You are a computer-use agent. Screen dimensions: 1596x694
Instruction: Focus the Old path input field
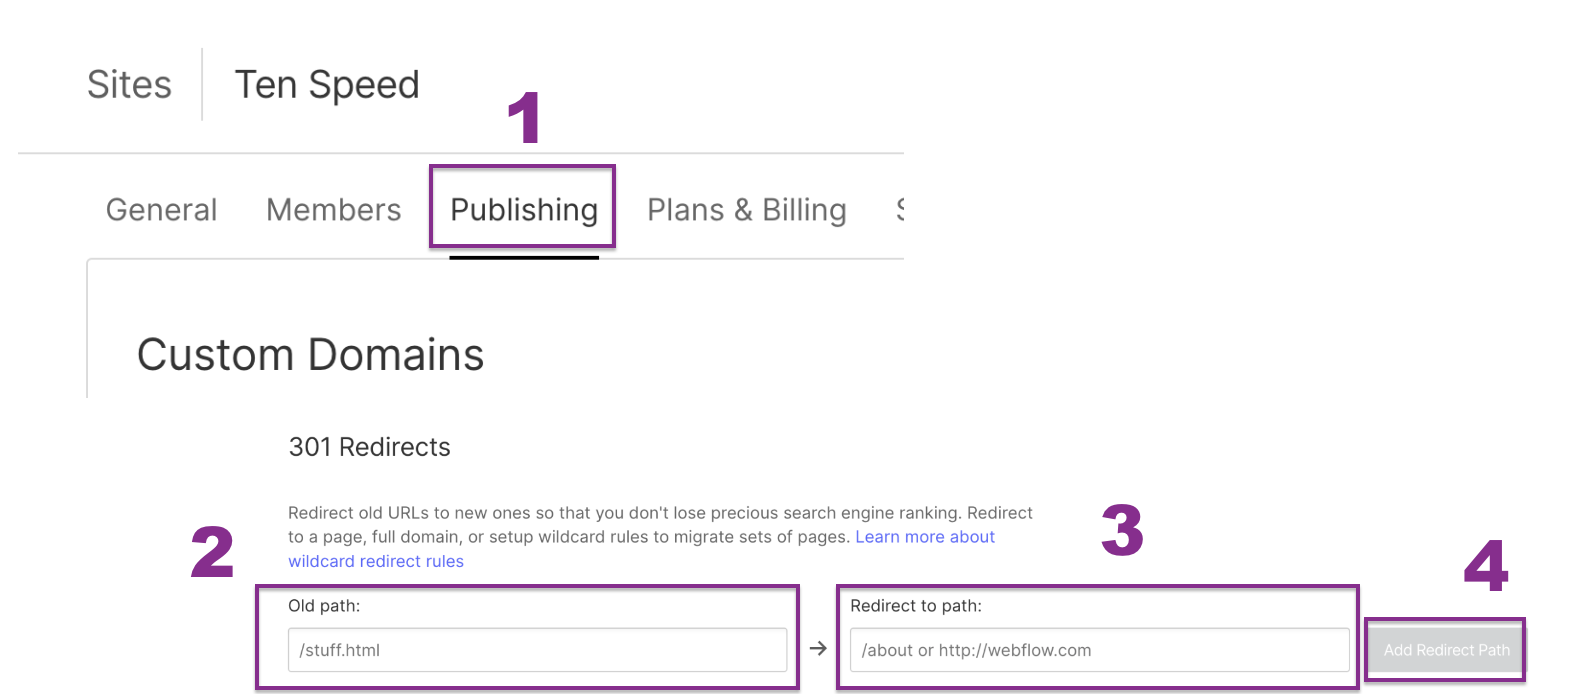point(537,650)
